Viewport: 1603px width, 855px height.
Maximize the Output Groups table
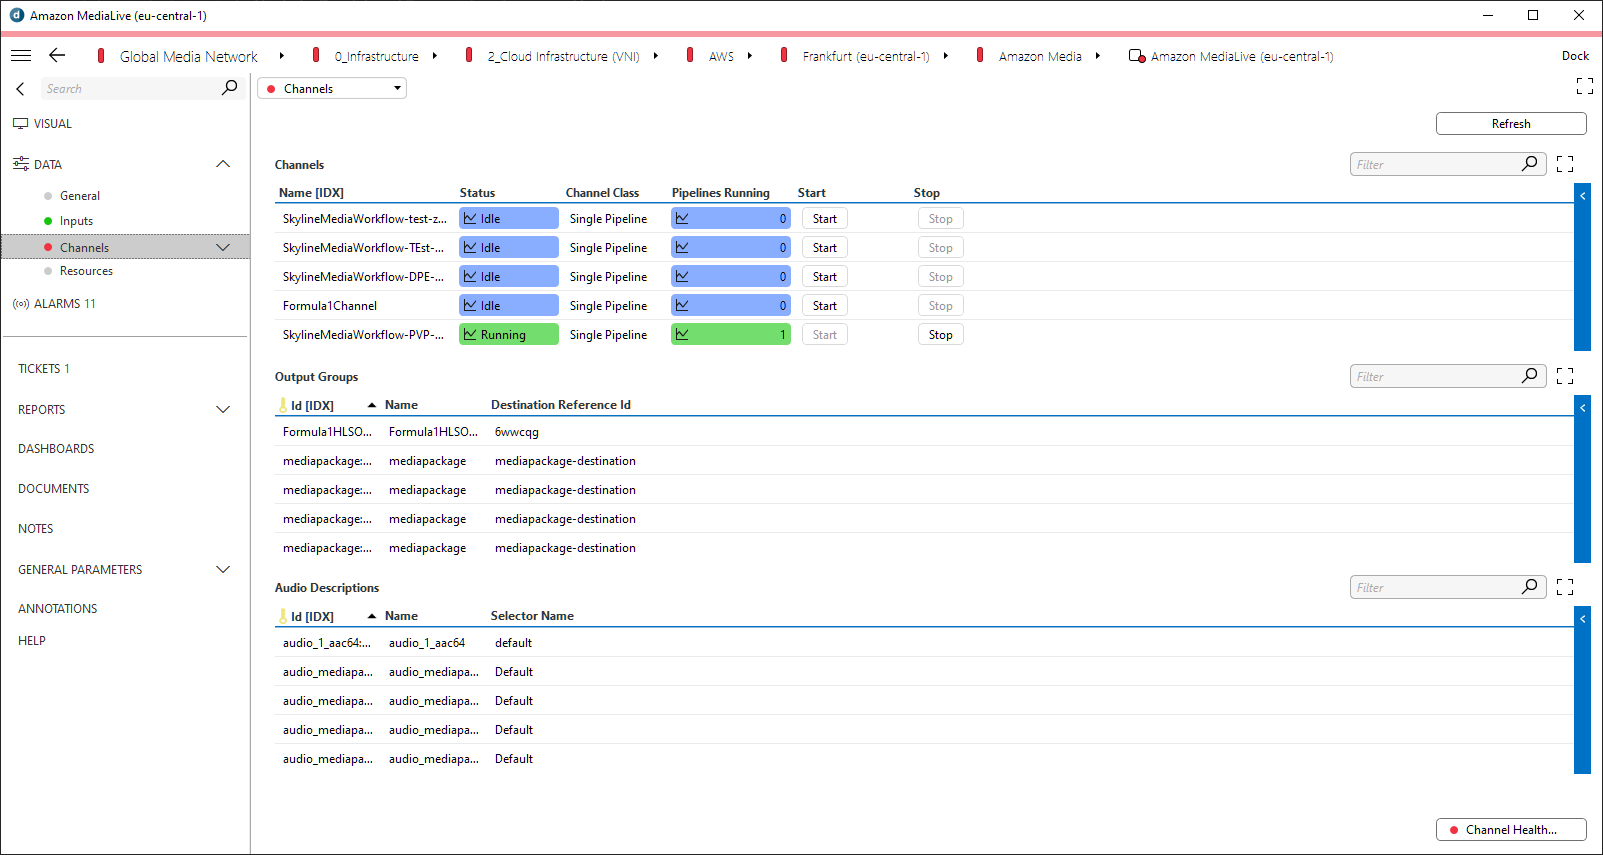click(x=1565, y=376)
